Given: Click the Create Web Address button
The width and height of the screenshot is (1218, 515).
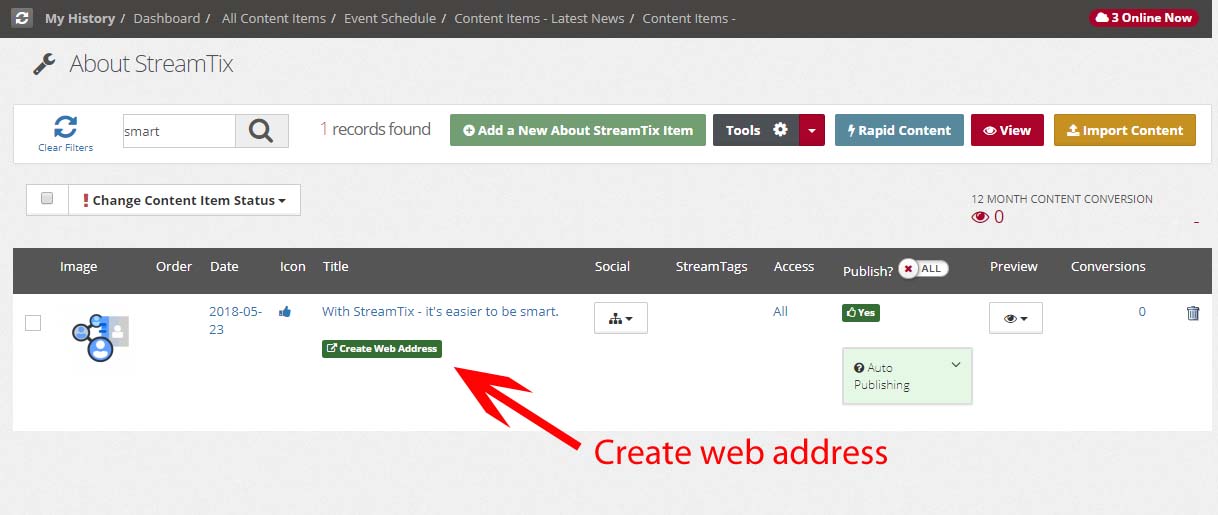Looking at the screenshot, I should click(381, 348).
